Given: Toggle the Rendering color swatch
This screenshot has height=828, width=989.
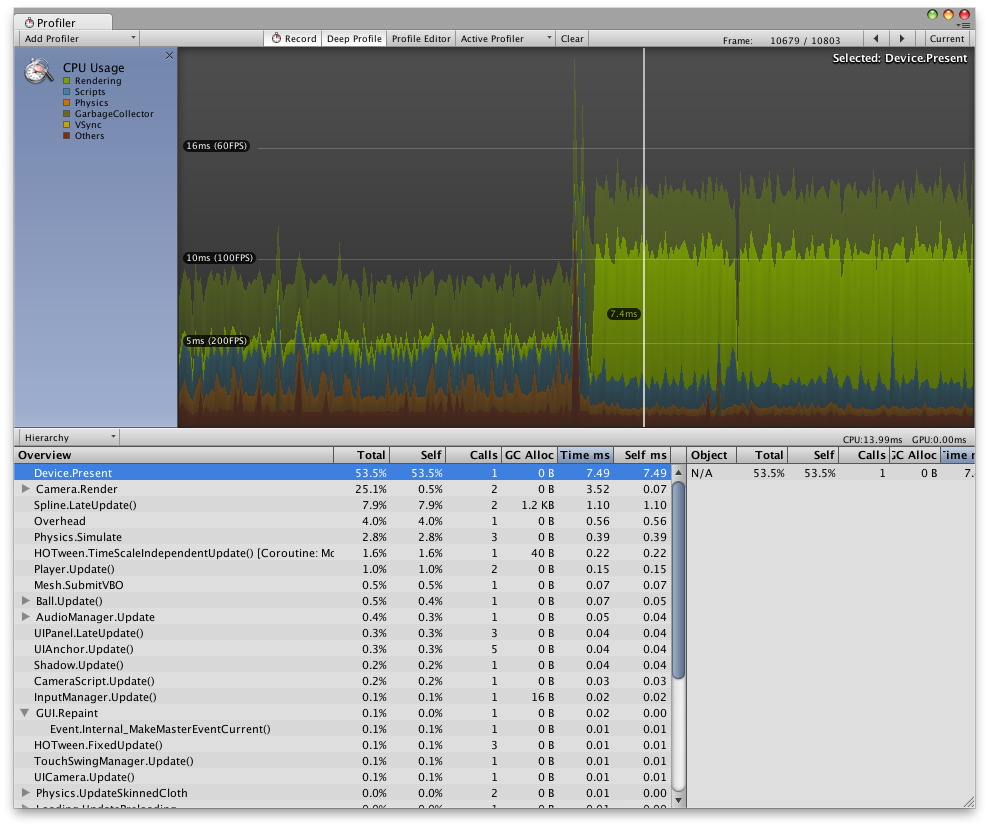Looking at the screenshot, I should pos(67,81).
